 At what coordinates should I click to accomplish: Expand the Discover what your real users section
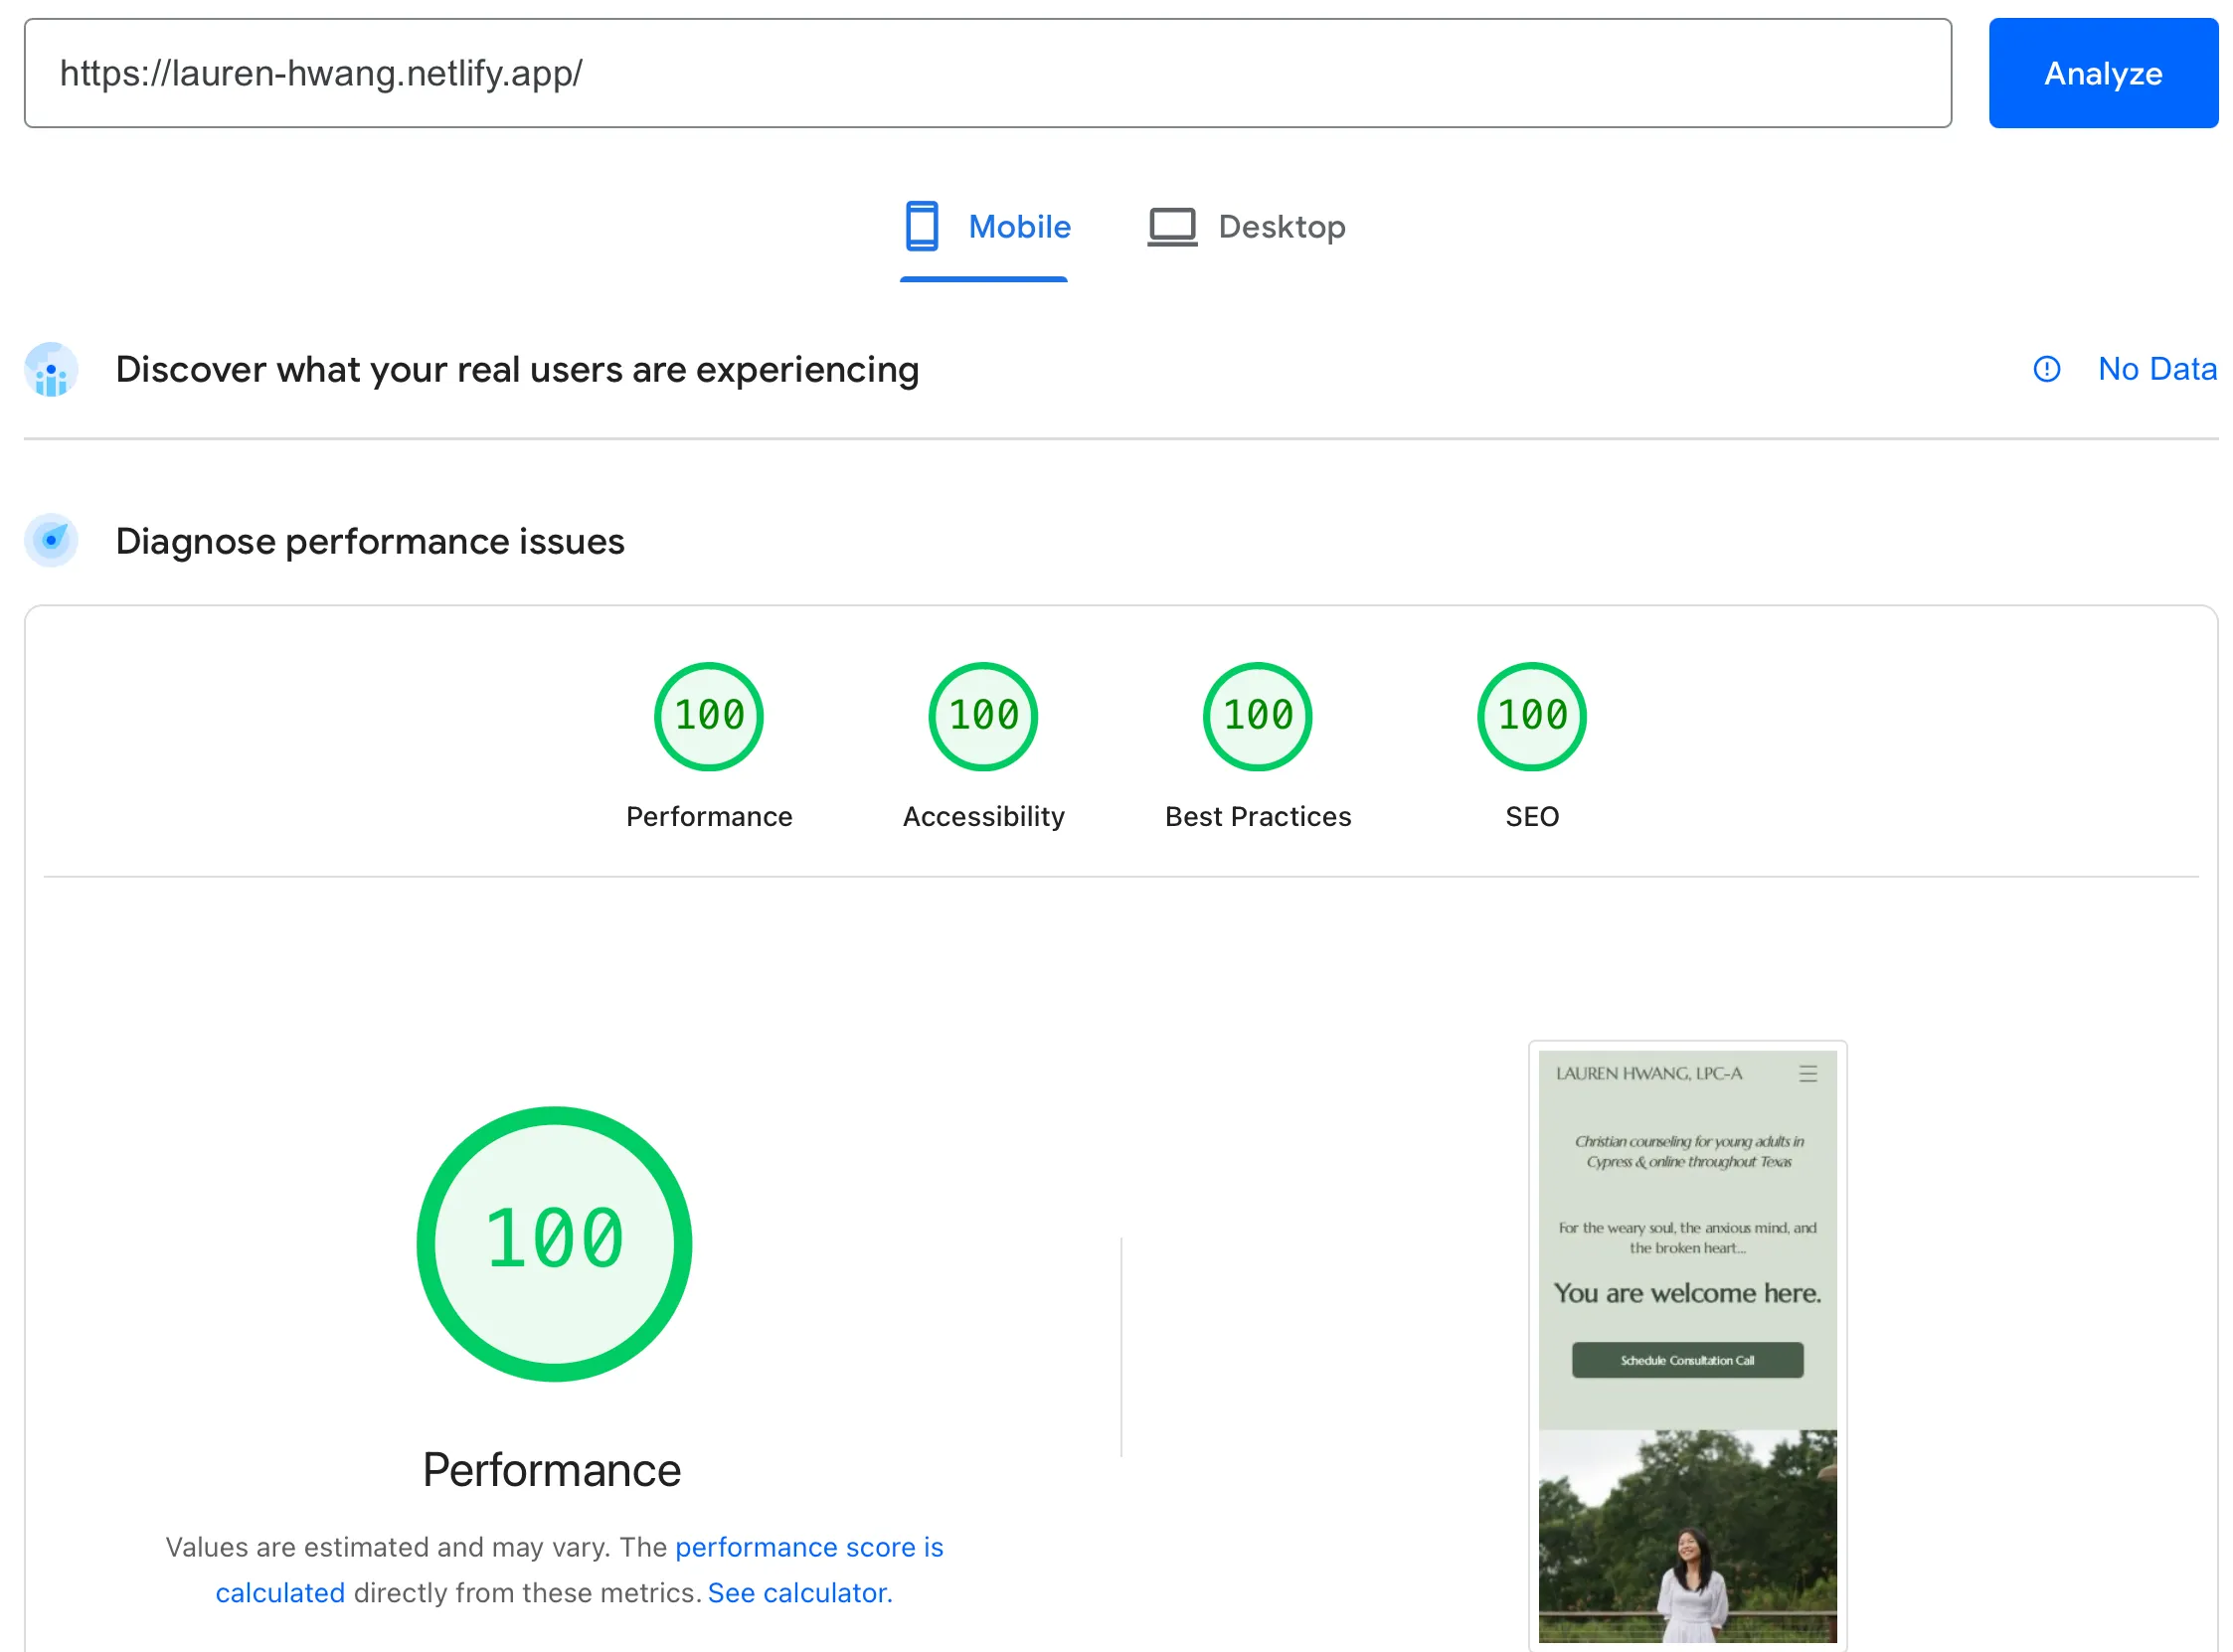pyautogui.click(x=517, y=369)
